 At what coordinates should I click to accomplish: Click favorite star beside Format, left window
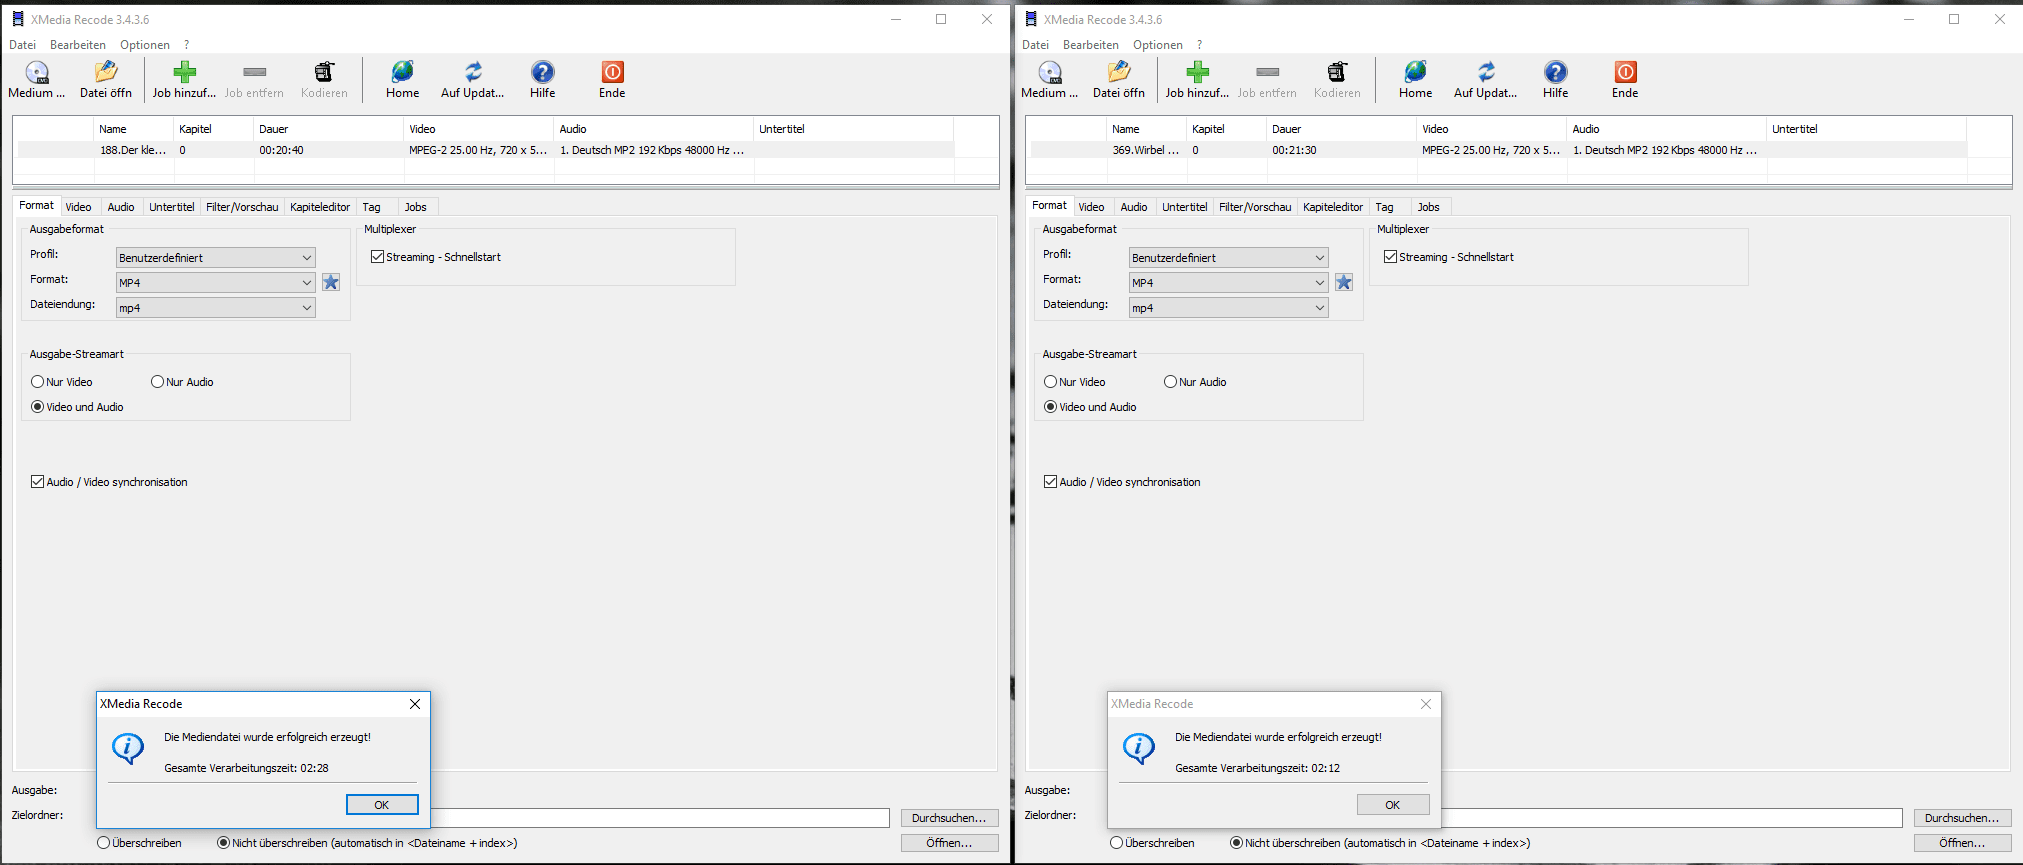pos(331,282)
